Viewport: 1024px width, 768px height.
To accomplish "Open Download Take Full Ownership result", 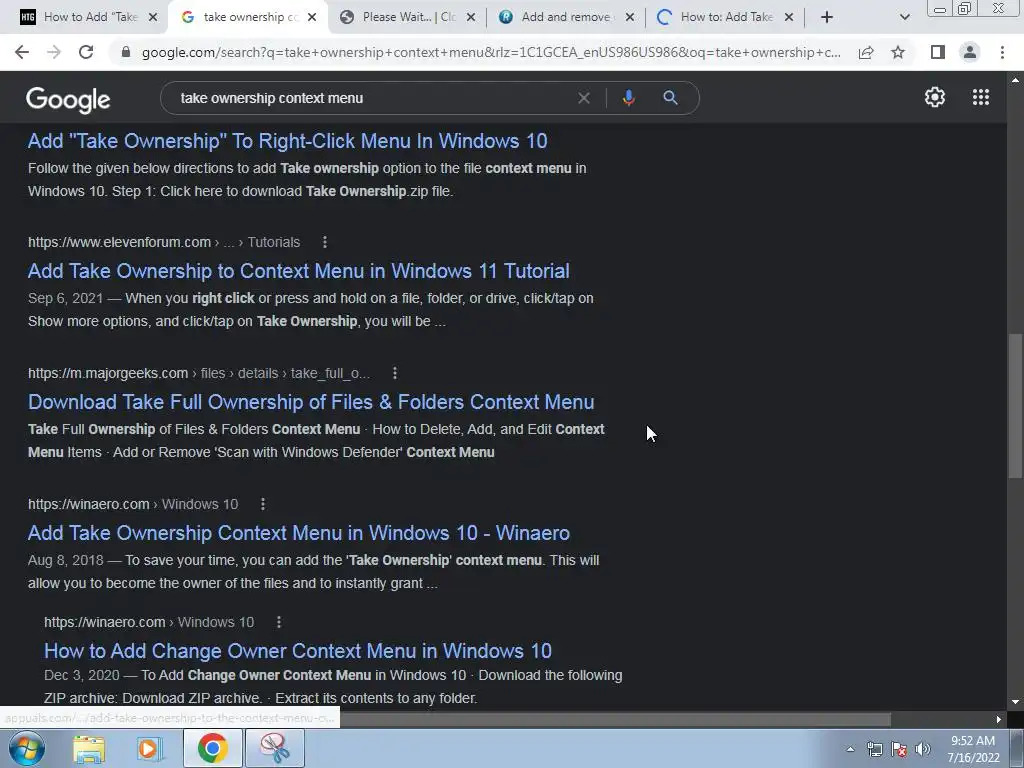I will pyautogui.click(x=311, y=402).
